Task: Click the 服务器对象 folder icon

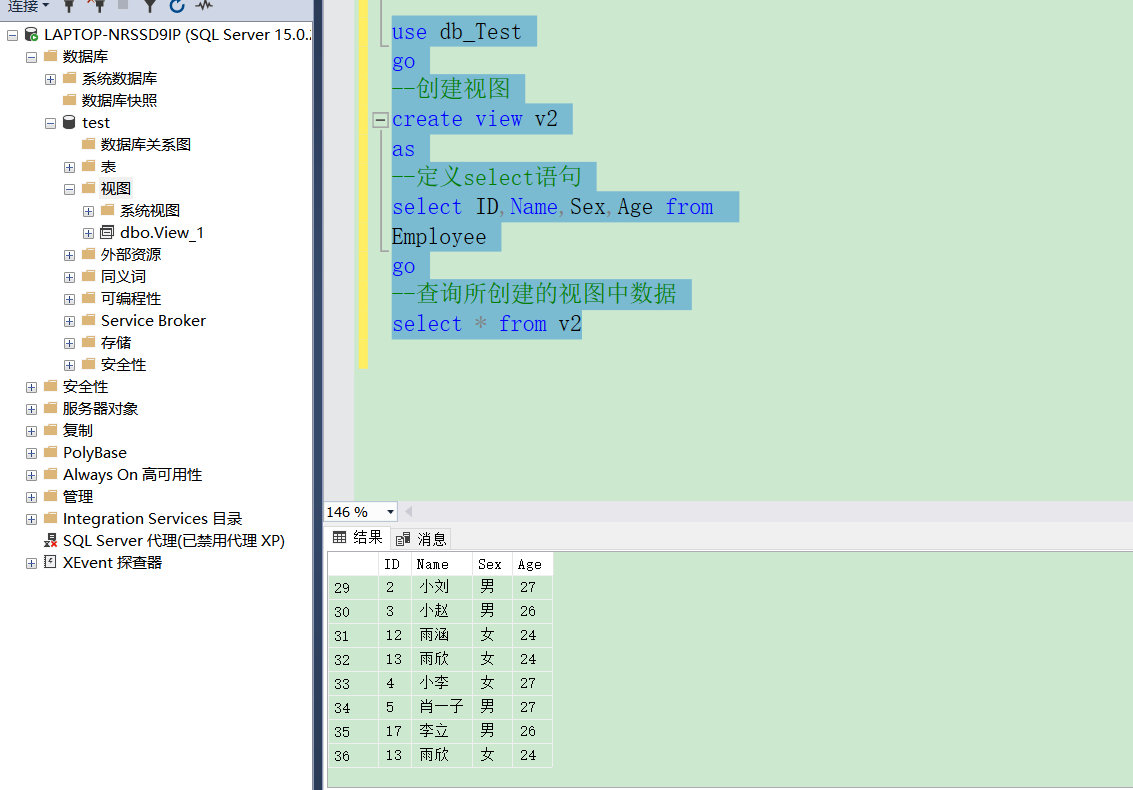Action: 51,408
